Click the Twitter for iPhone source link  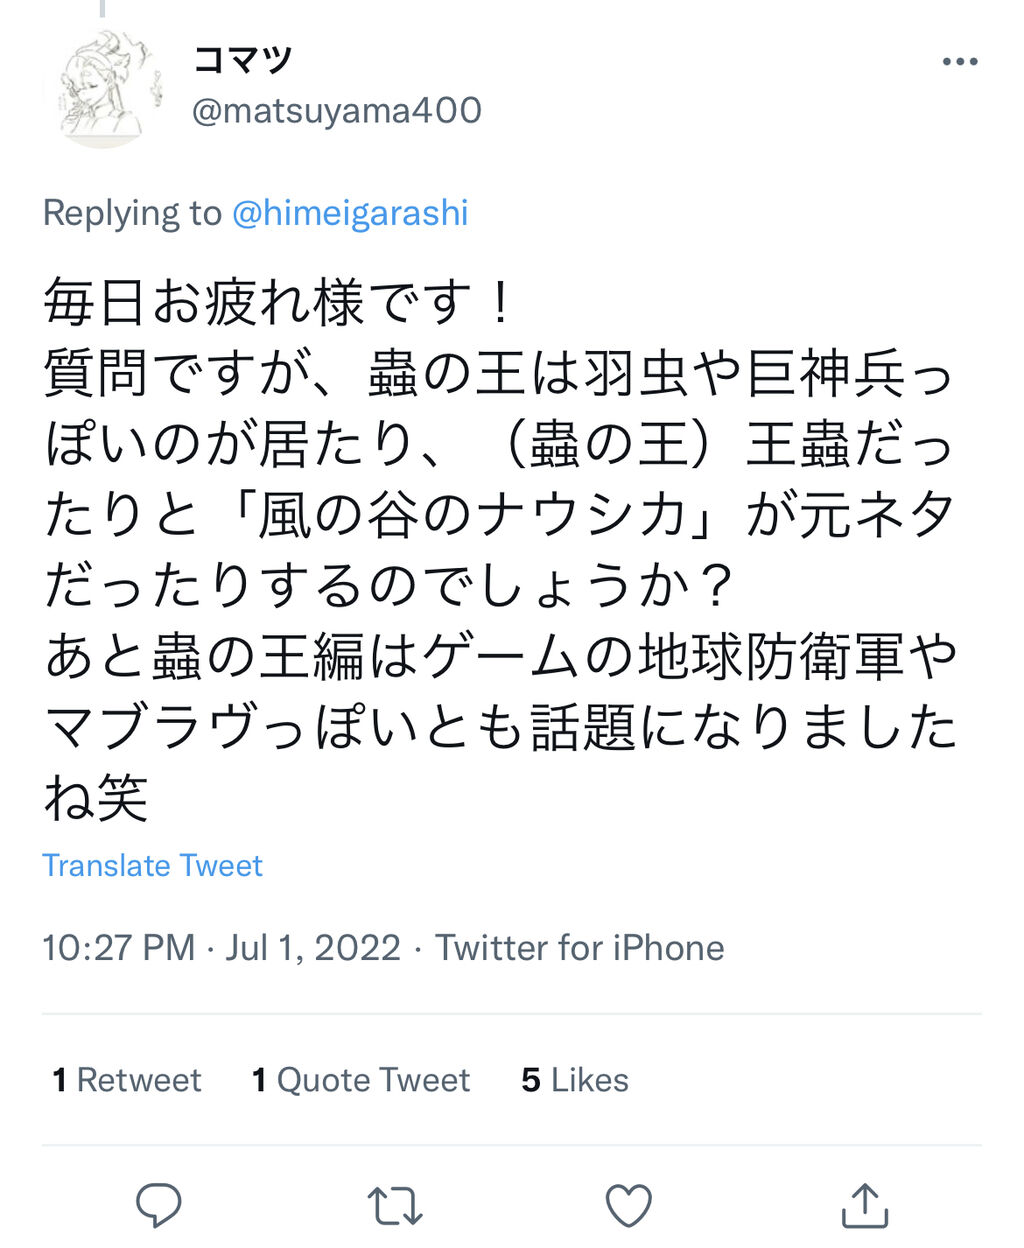[579, 947]
